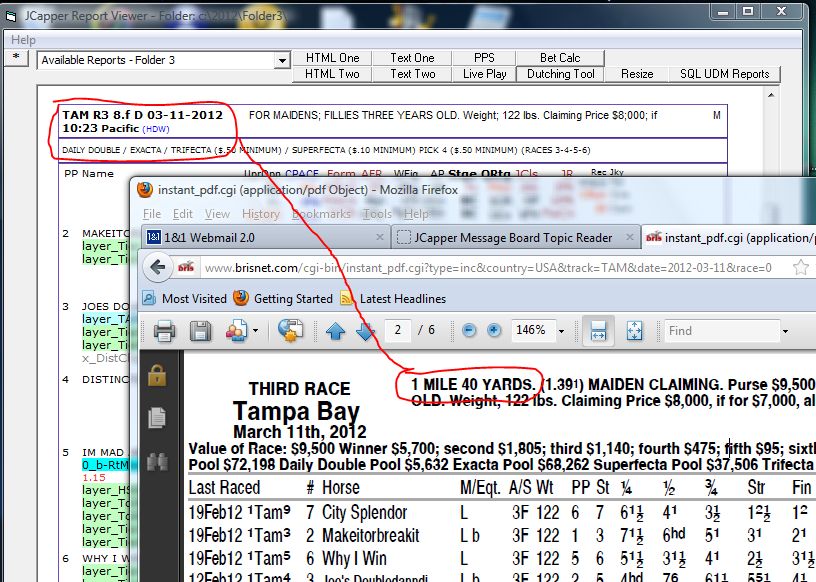
Task: Open the Dutching Tool
Action: (x=560, y=74)
